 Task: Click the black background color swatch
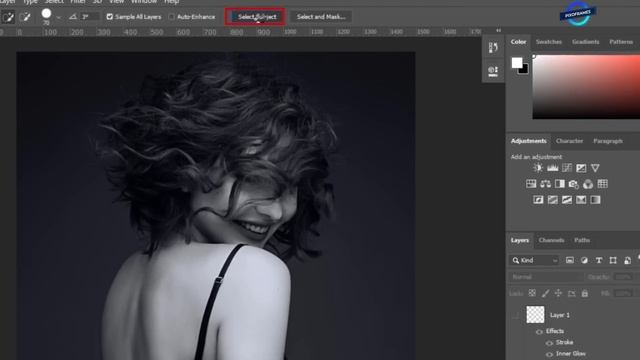click(524, 70)
